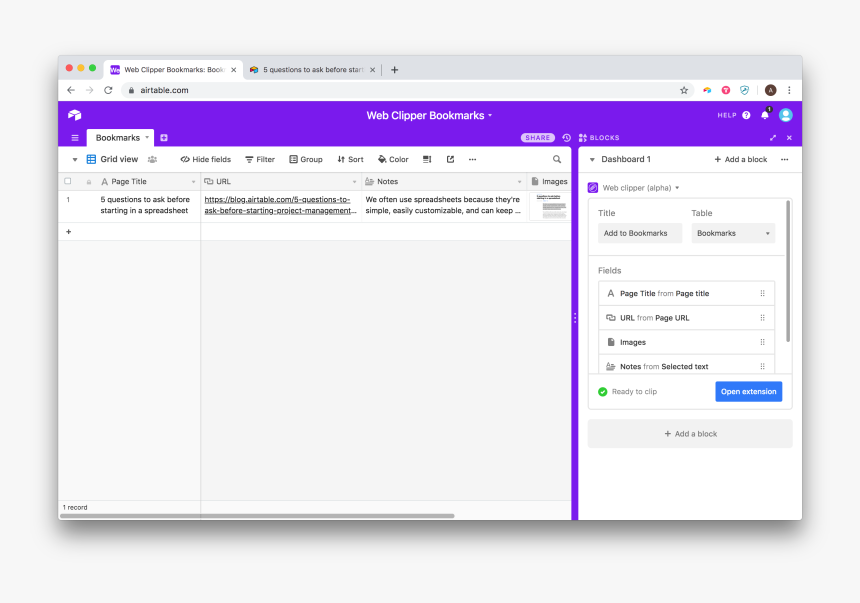Viewport: 860px width, 603px height.
Task: Toggle the select-all rows checkbox
Action: pyautogui.click(x=68, y=182)
